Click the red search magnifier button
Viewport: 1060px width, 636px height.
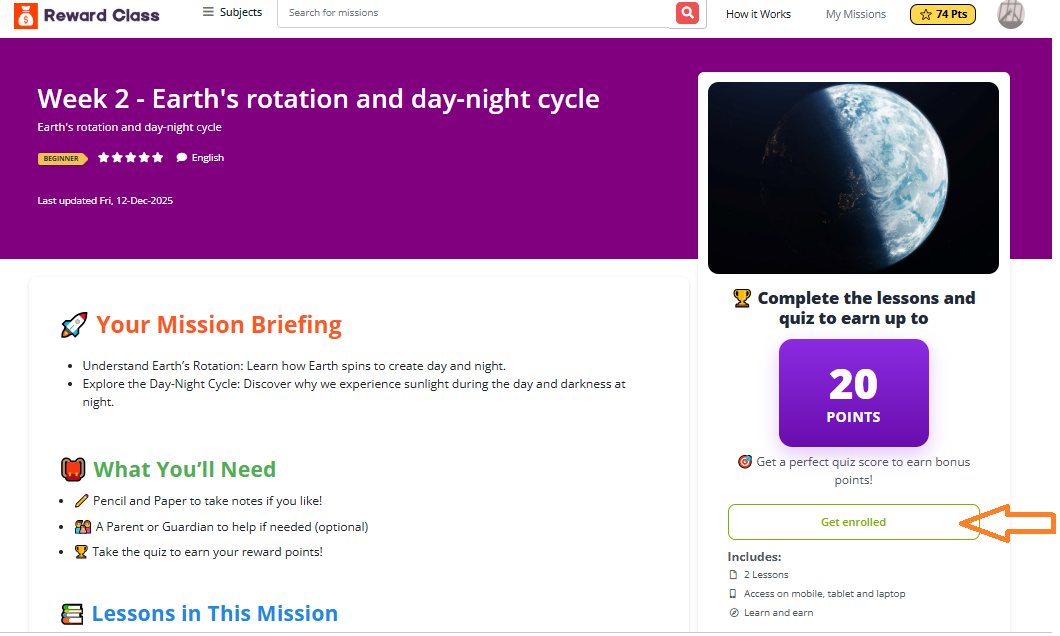pyautogui.click(x=687, y=13)
